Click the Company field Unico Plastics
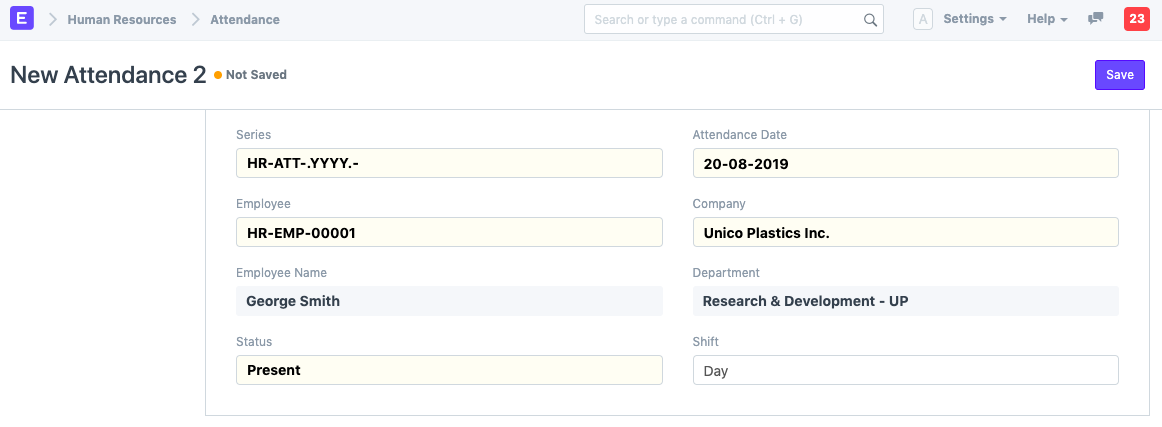Image resolution: width=1162 pixels, height=427 pixels. coord(905,232)
